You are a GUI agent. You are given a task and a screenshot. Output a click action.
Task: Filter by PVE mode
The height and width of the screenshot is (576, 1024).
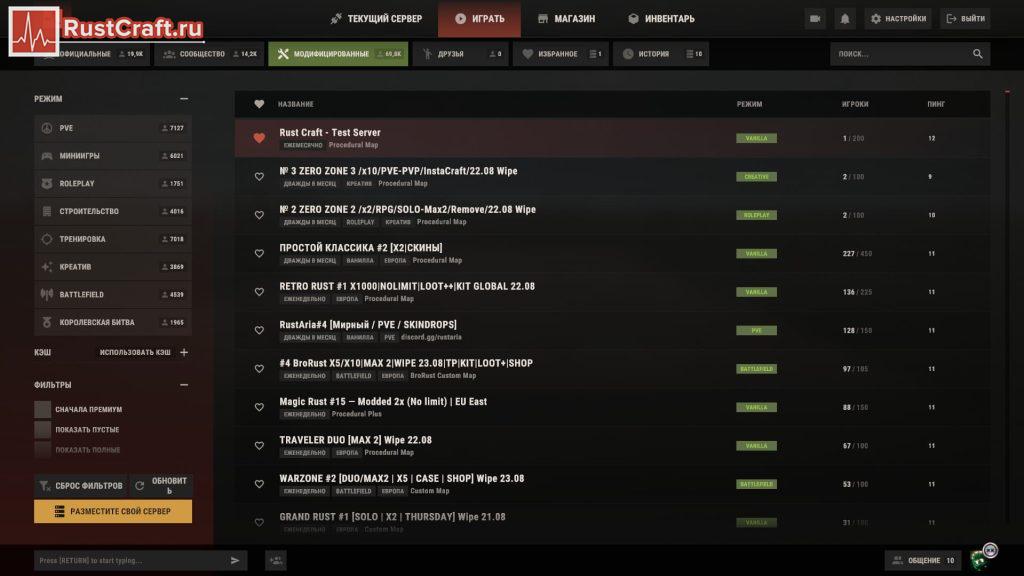tap(113, 128)
